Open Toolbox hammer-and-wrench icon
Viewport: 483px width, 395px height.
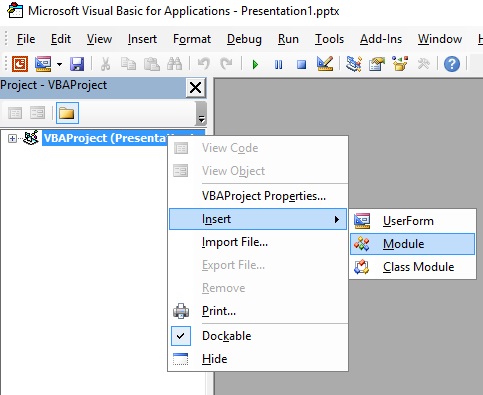[x=423, y=63]
